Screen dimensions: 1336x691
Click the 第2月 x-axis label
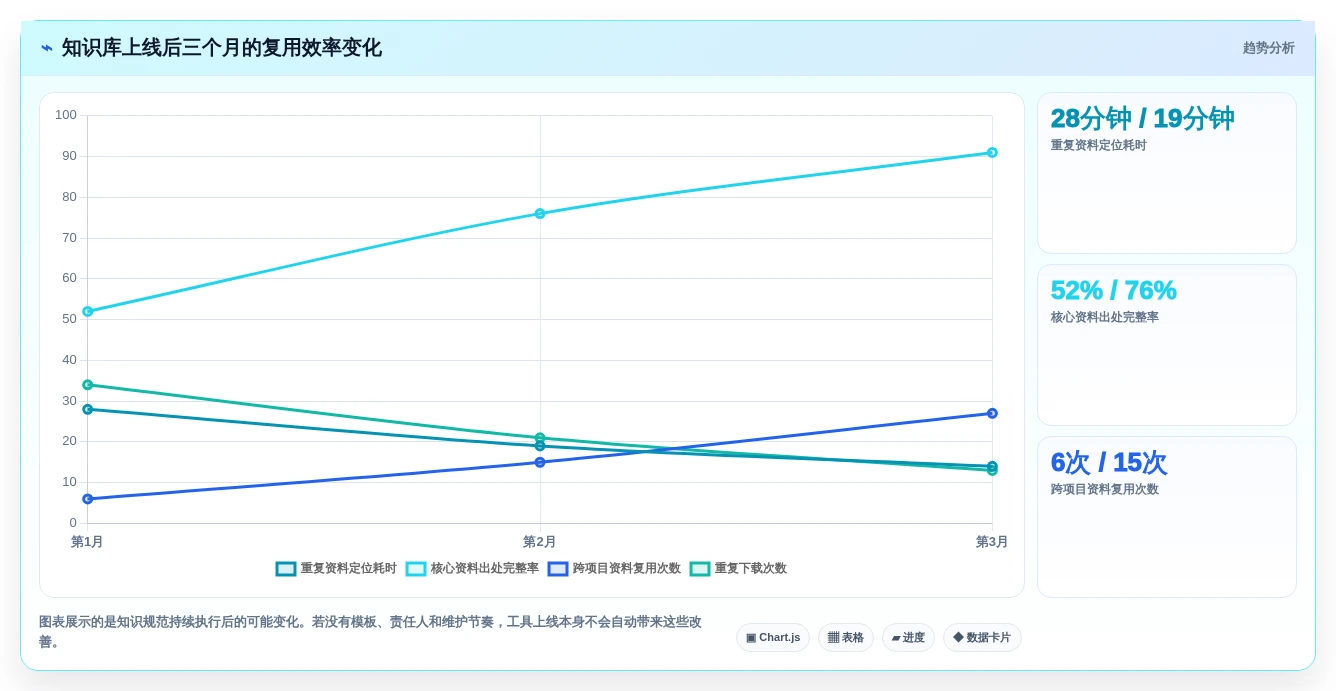point(540,542)
